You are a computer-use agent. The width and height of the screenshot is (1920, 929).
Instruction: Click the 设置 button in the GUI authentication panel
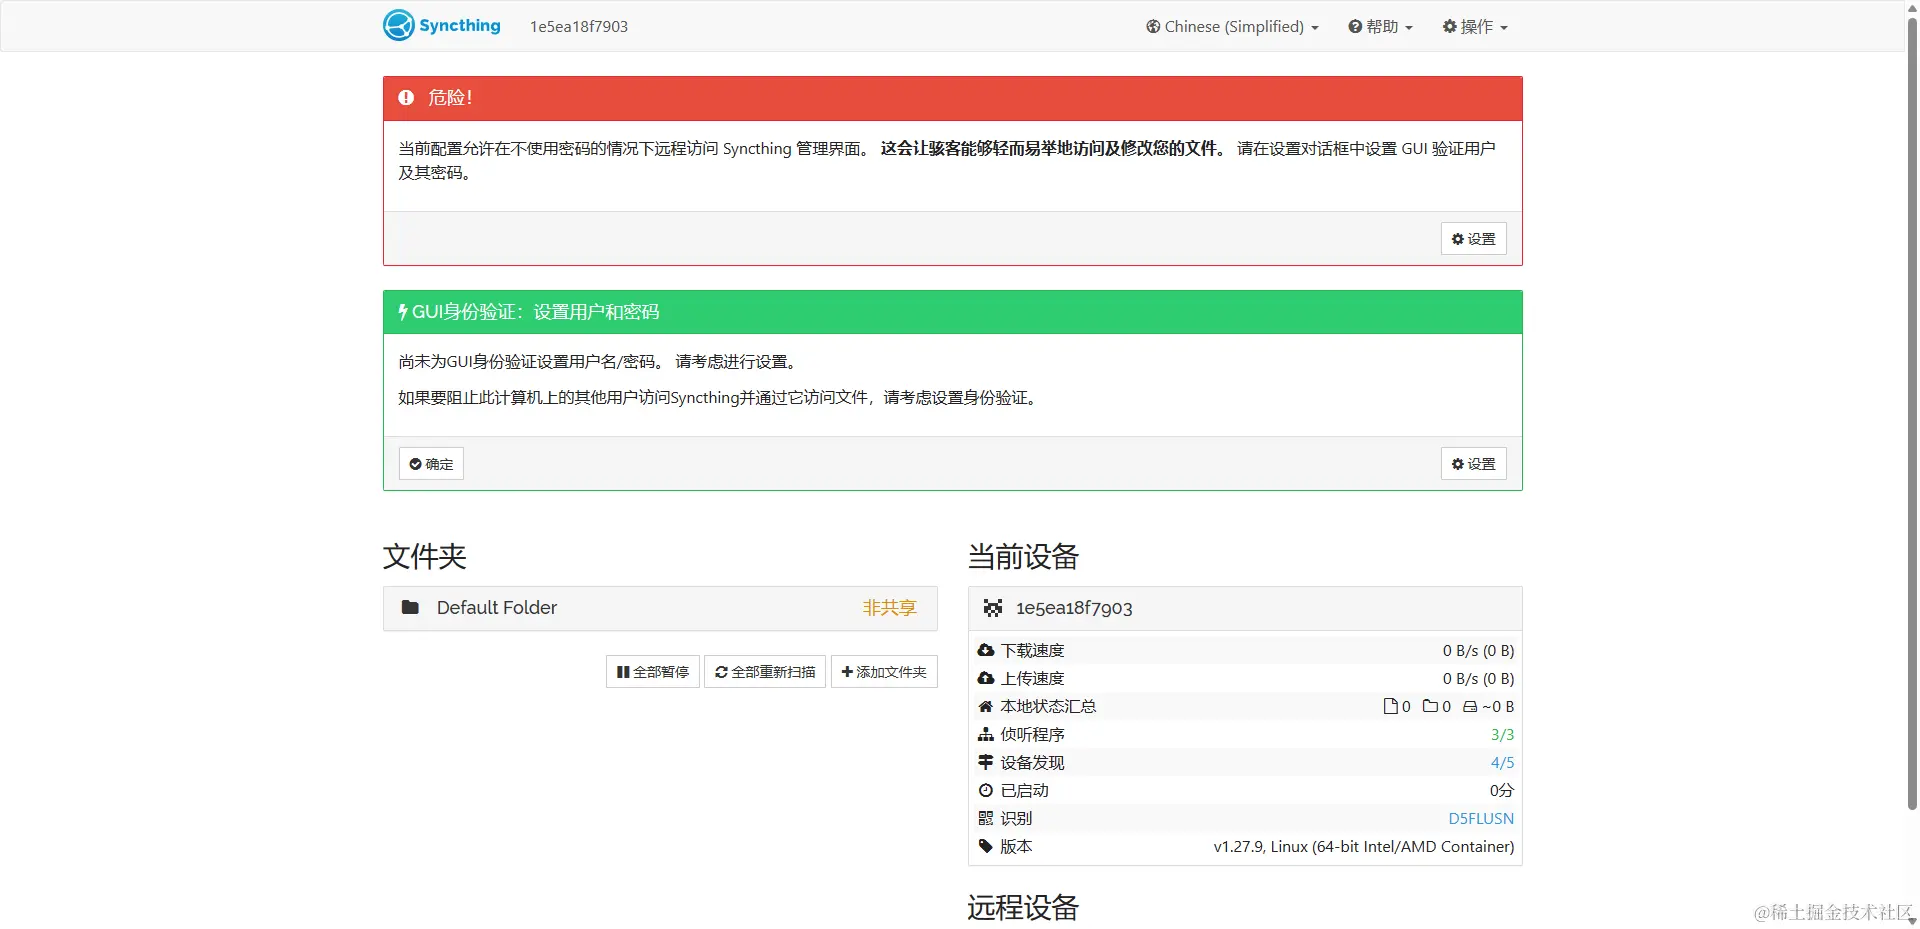click(x=1473, y=464)
